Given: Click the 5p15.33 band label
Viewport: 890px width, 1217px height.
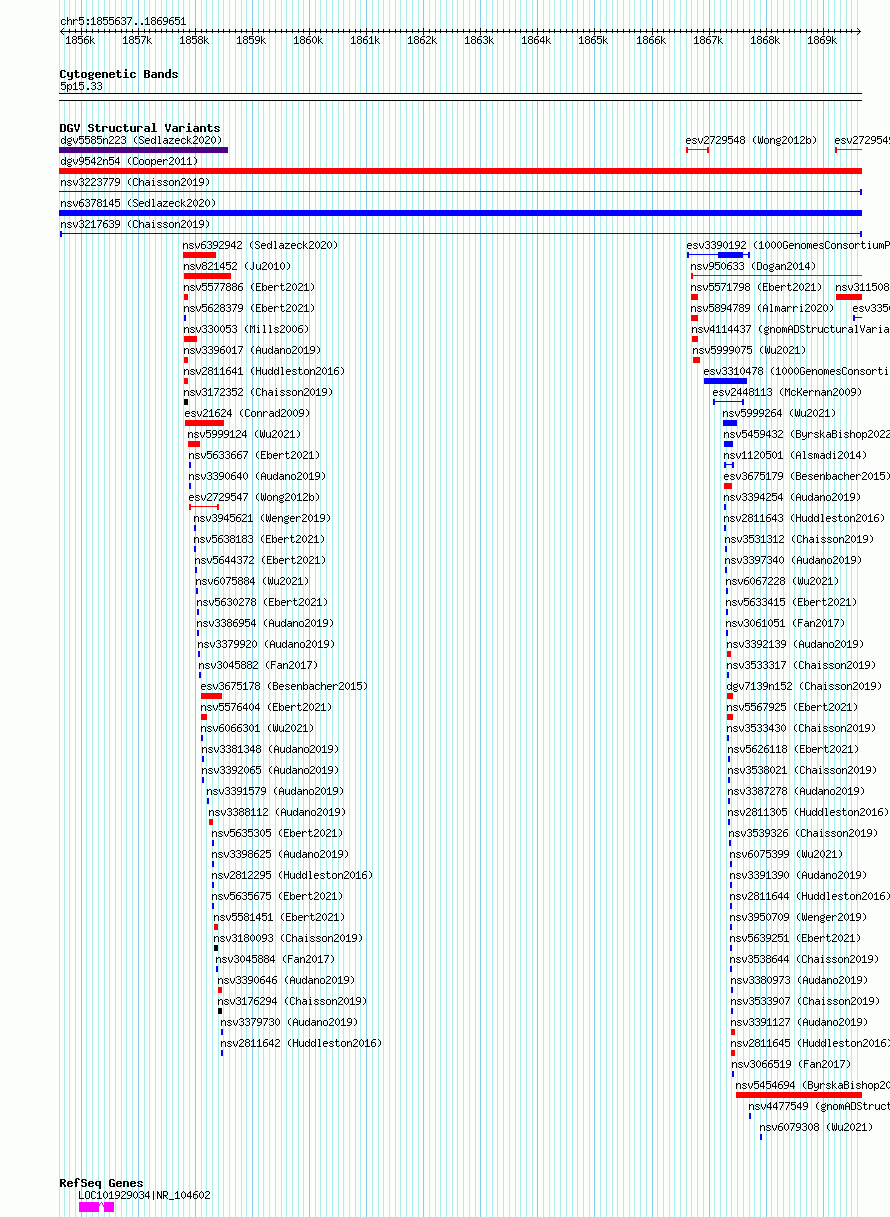Looking at the screenshot, I should point(81,87).
